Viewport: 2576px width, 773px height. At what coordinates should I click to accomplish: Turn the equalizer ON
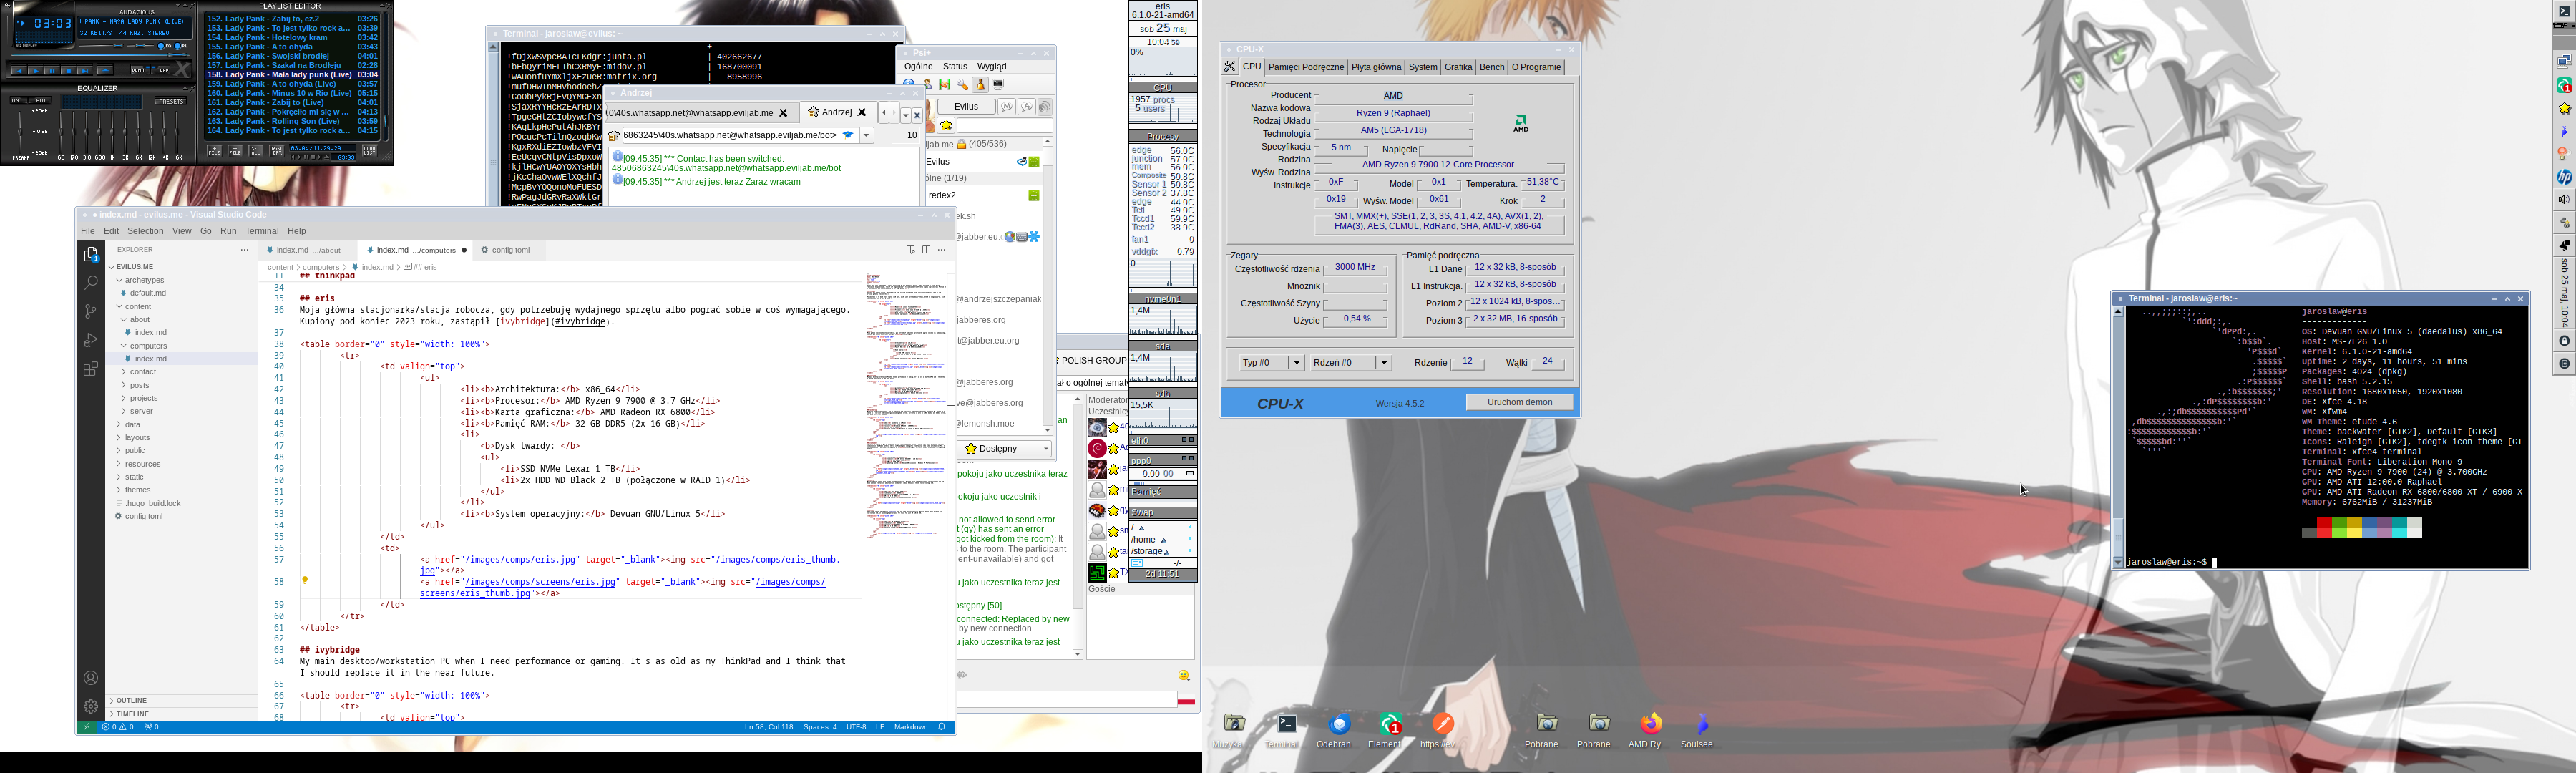(18, 100)
